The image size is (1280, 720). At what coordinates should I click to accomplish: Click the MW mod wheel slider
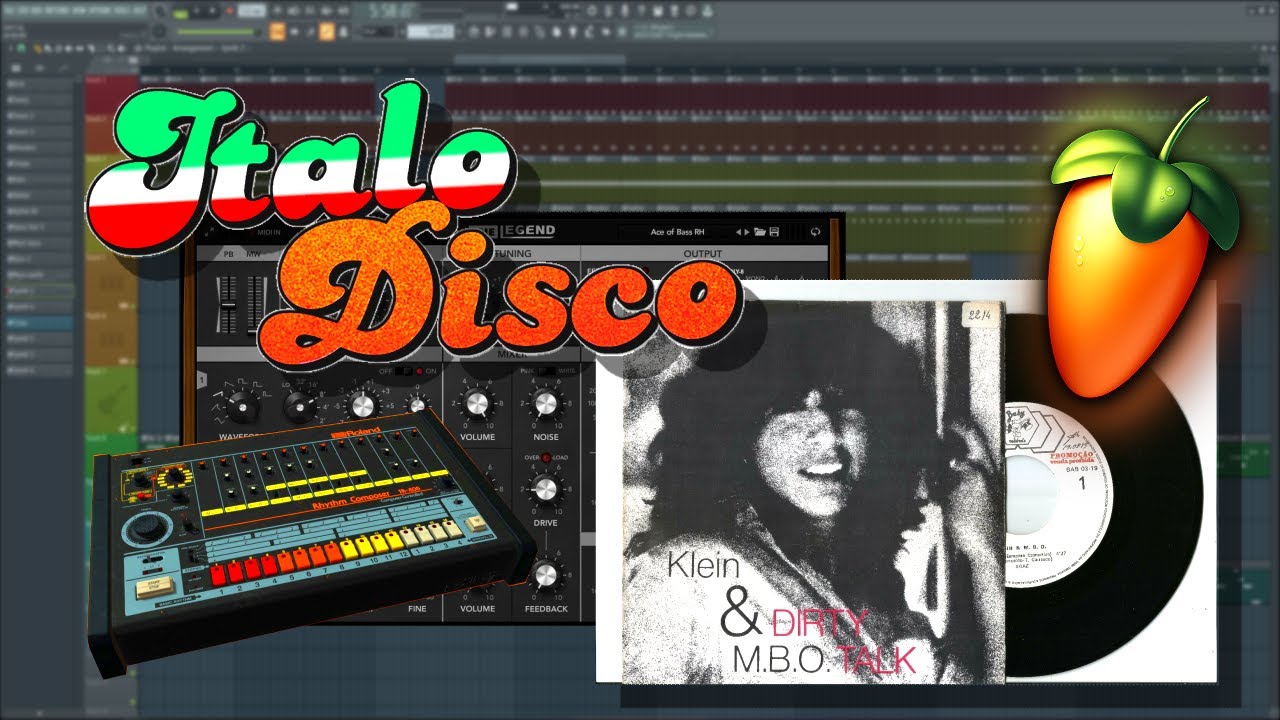click(x=254, y=305)
